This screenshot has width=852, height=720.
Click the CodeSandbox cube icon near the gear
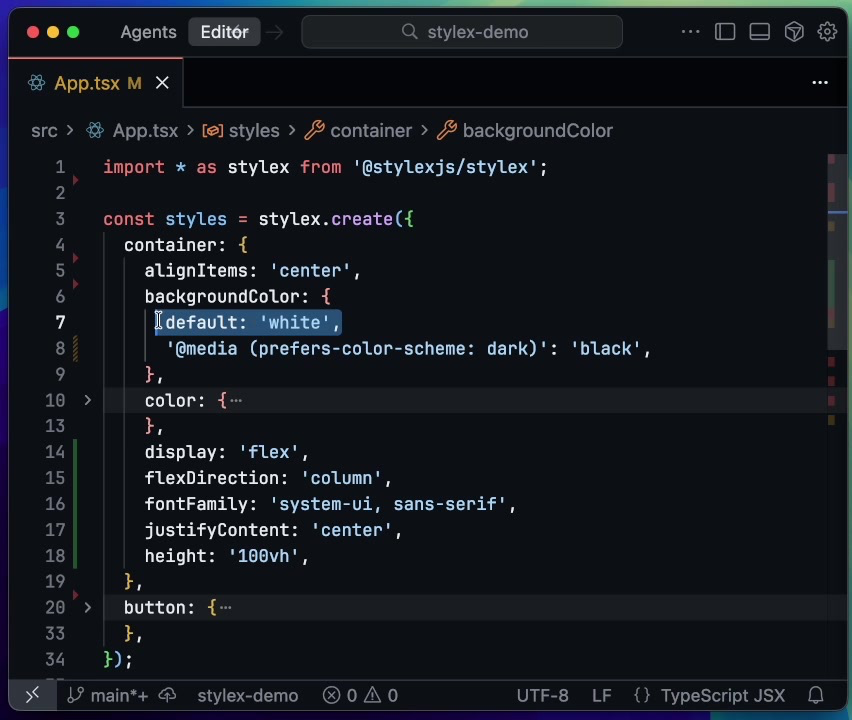pyautogui.click(x=793, y=31)
